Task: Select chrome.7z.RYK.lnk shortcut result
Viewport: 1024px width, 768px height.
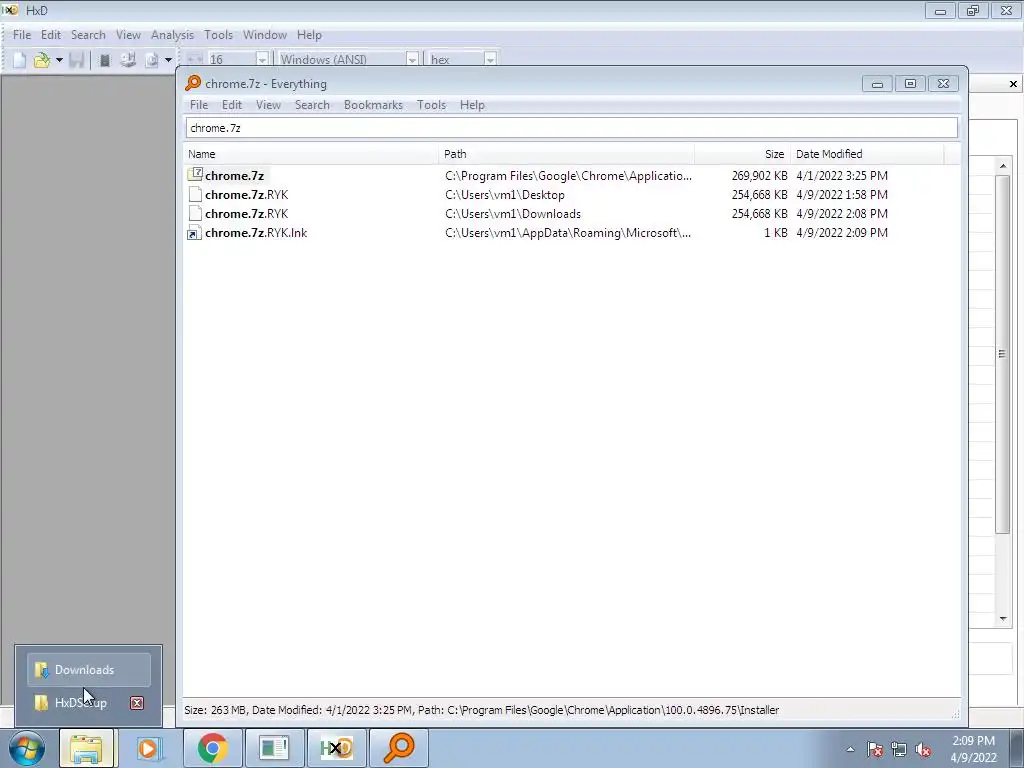Action: (x=256, y=232)
